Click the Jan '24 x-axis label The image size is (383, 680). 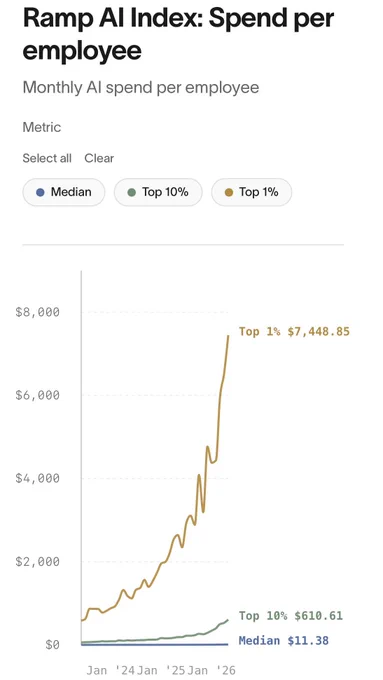(111, 670)
